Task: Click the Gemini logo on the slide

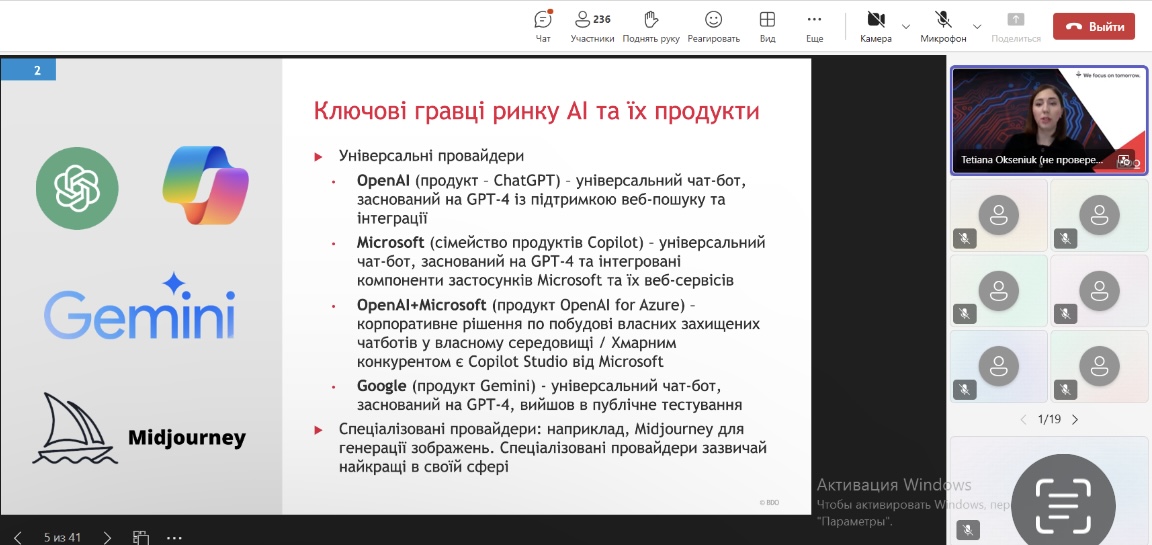Action: pos(140,306)
